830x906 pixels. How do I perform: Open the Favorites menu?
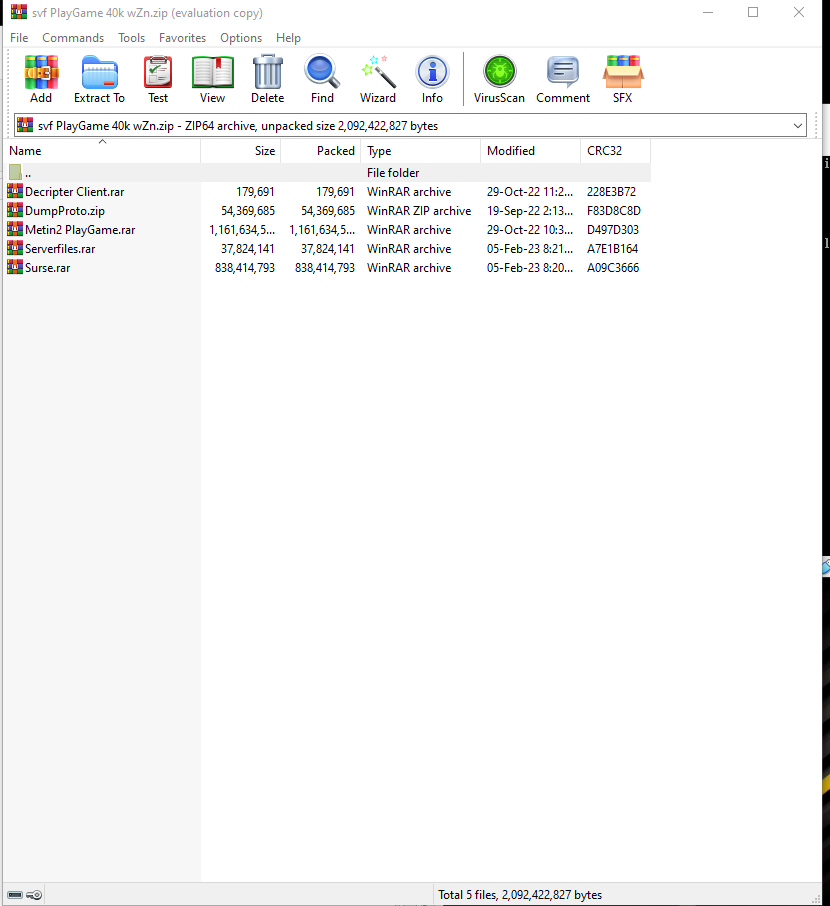click(x=182, y=38)
